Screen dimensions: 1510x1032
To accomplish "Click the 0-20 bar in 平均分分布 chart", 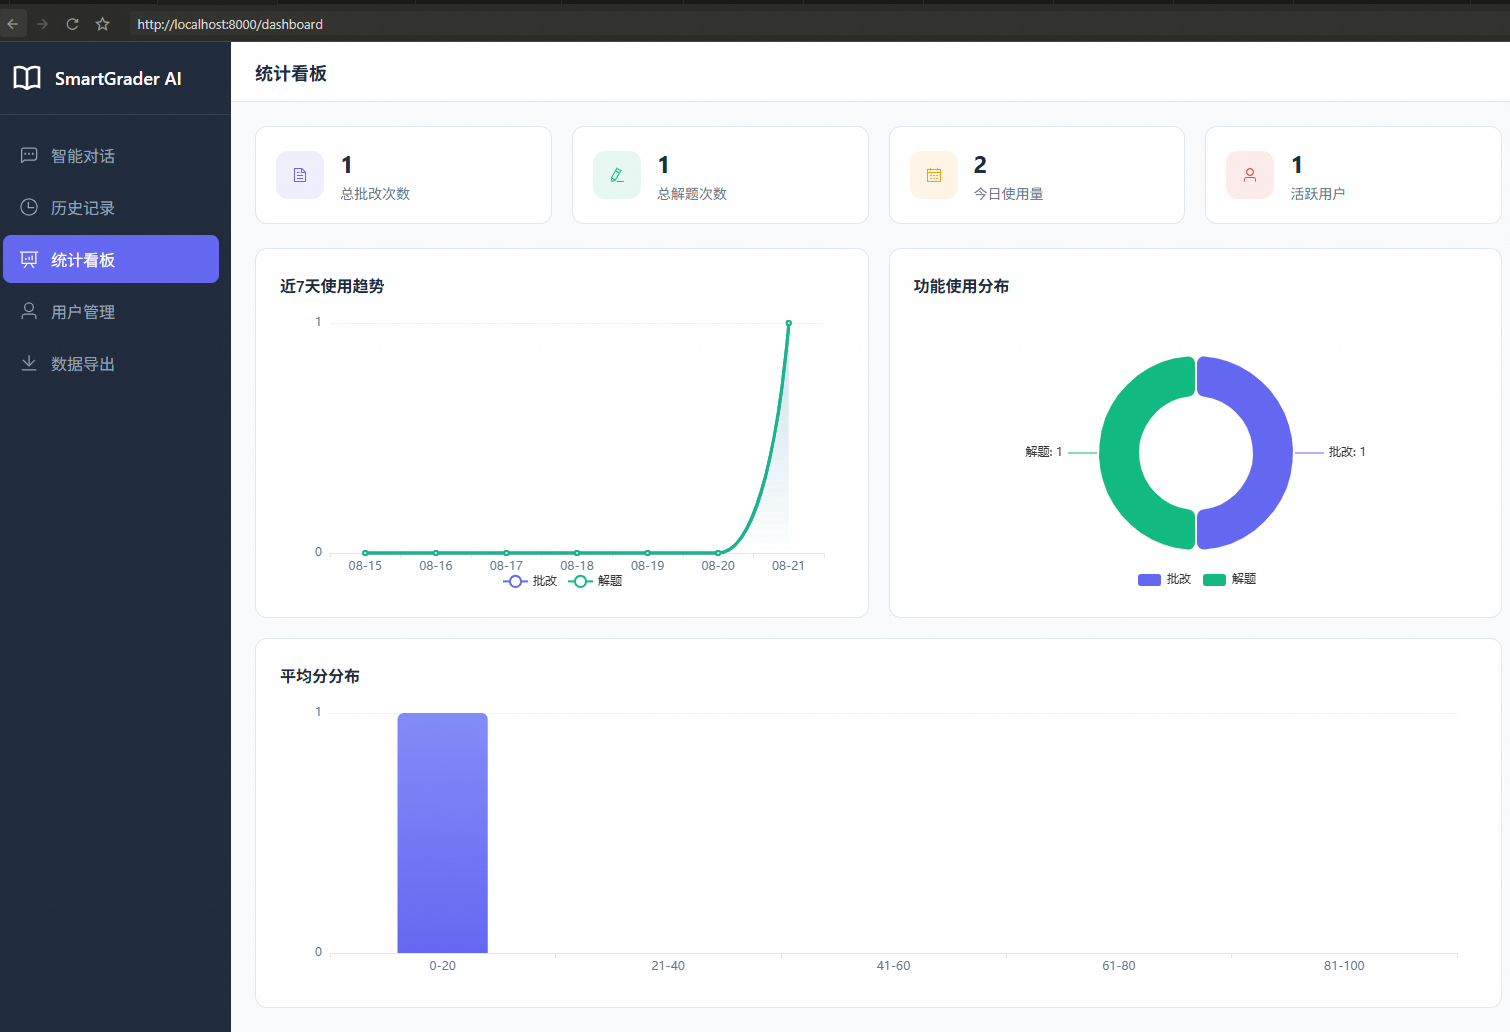I will [x=442, y=833].
